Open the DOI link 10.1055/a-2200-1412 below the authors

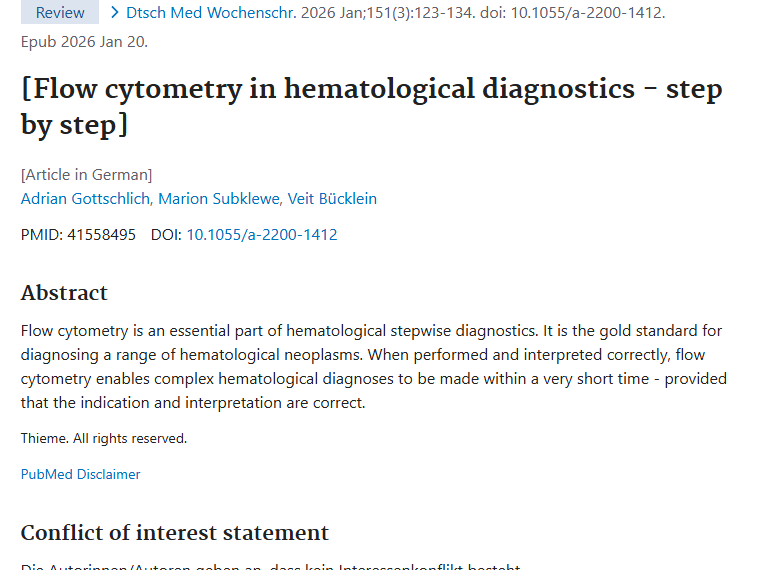coord(262,235)
